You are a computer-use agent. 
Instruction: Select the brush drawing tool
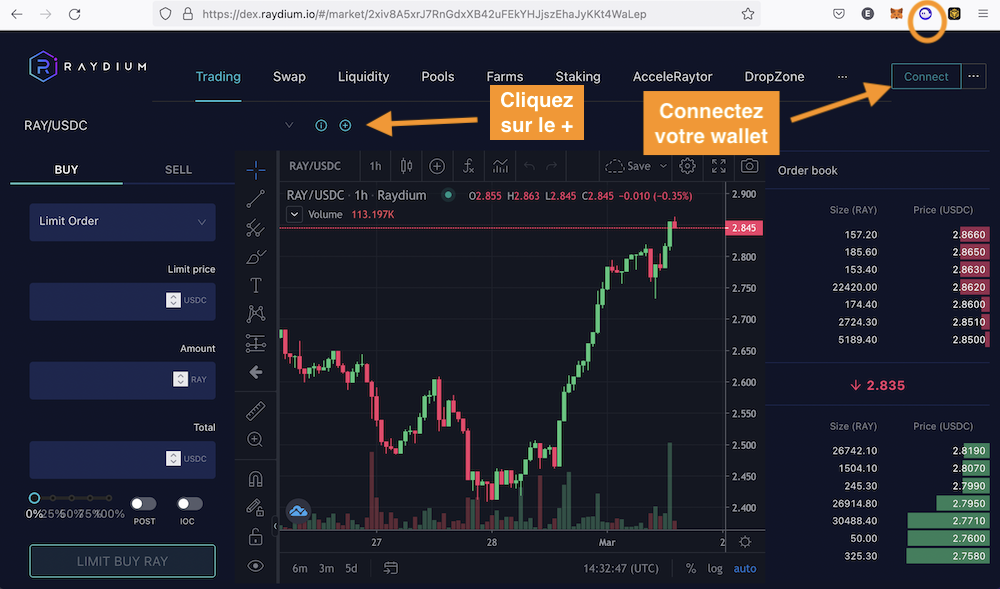(x=256, y=257)
